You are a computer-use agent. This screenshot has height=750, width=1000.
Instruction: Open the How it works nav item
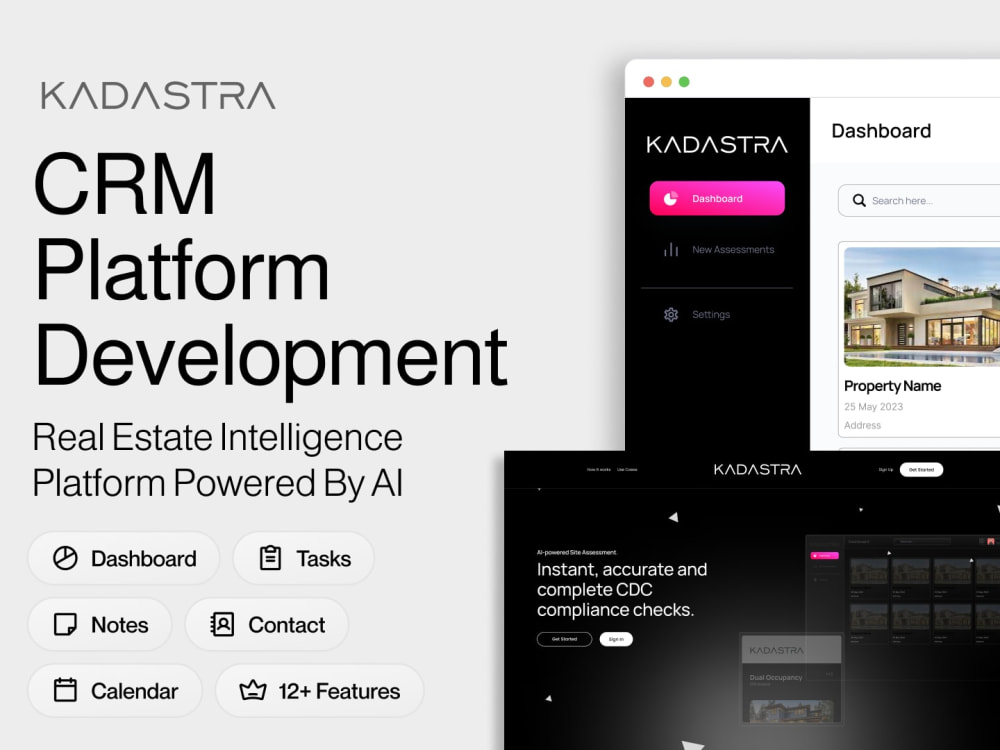coord(598,469)
